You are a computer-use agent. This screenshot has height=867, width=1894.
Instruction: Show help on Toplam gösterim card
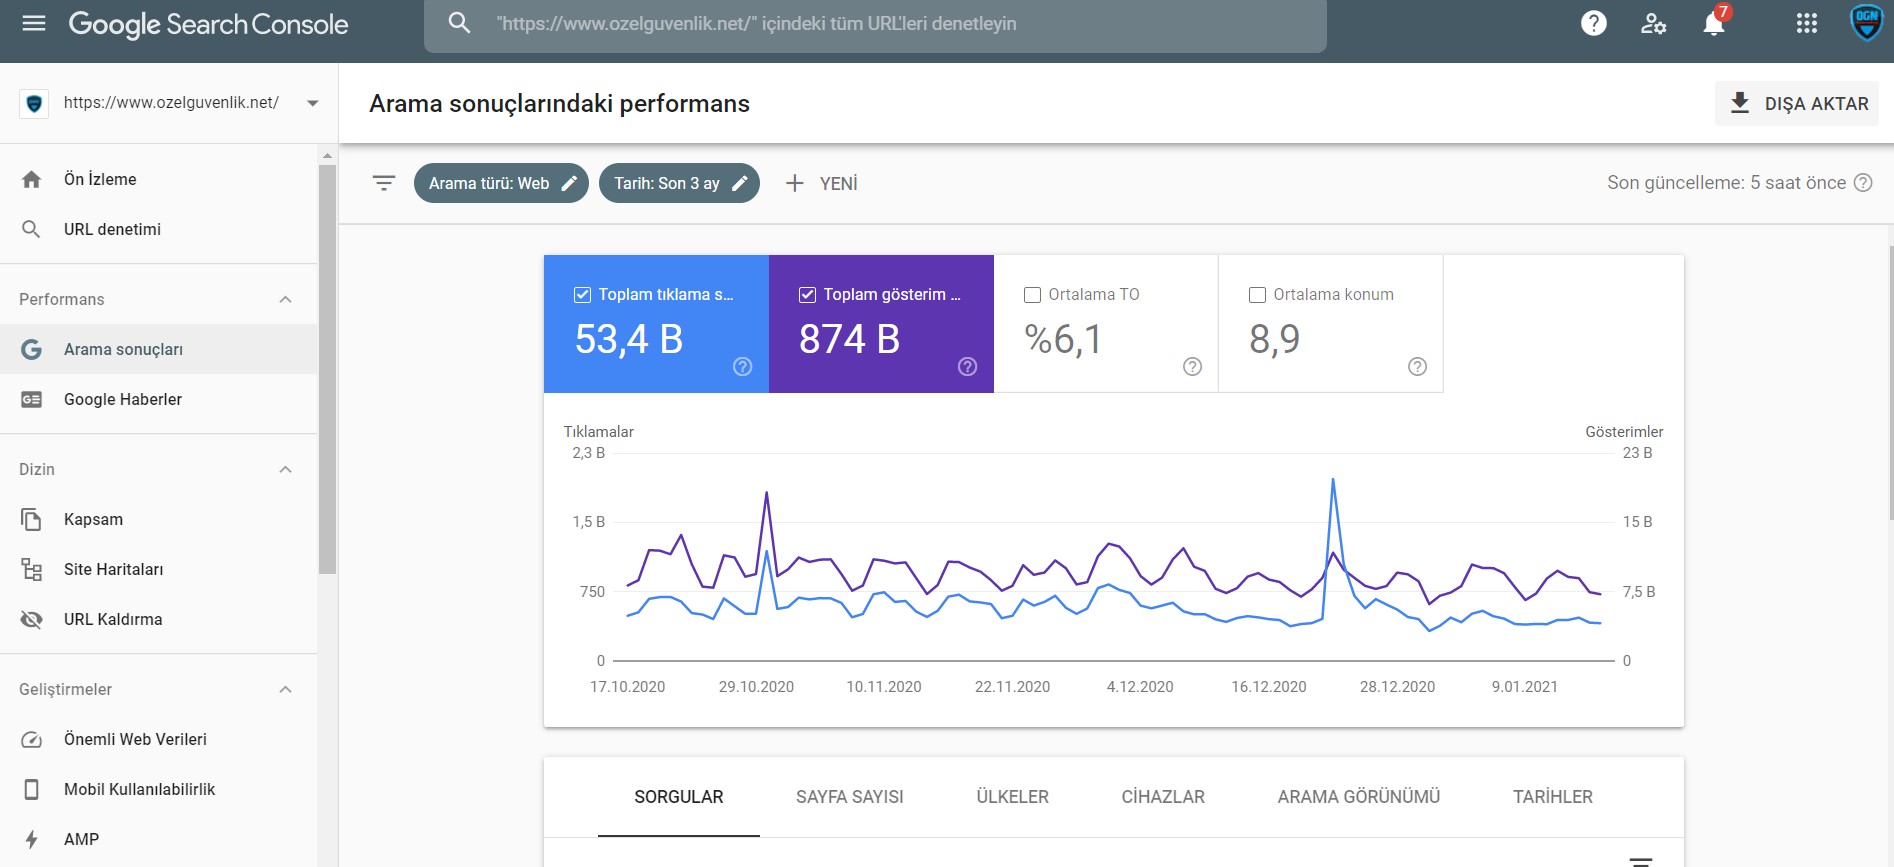[967, 366]
